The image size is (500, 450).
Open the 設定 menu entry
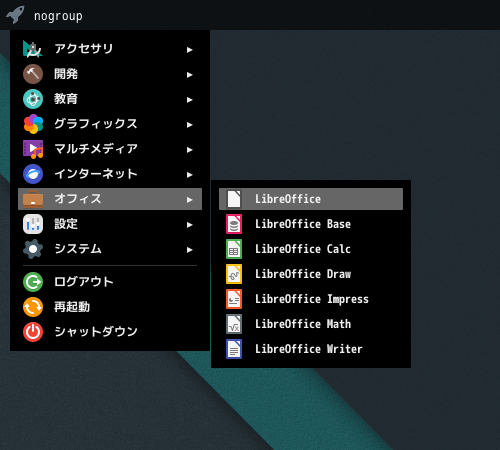coord(110,224)
